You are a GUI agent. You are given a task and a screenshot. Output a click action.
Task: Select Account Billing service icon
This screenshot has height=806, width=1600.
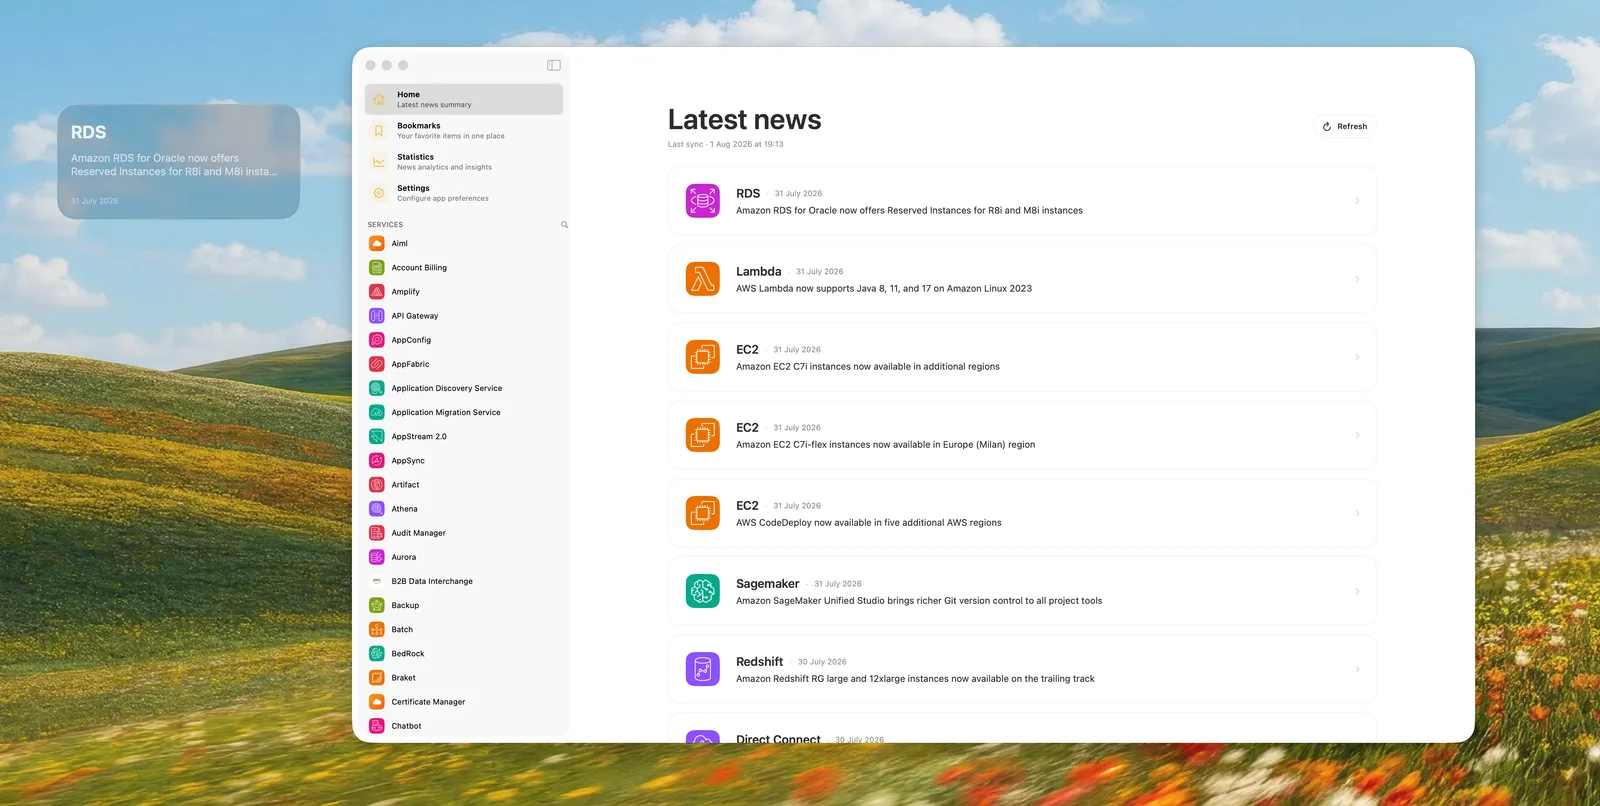[377, 267]
